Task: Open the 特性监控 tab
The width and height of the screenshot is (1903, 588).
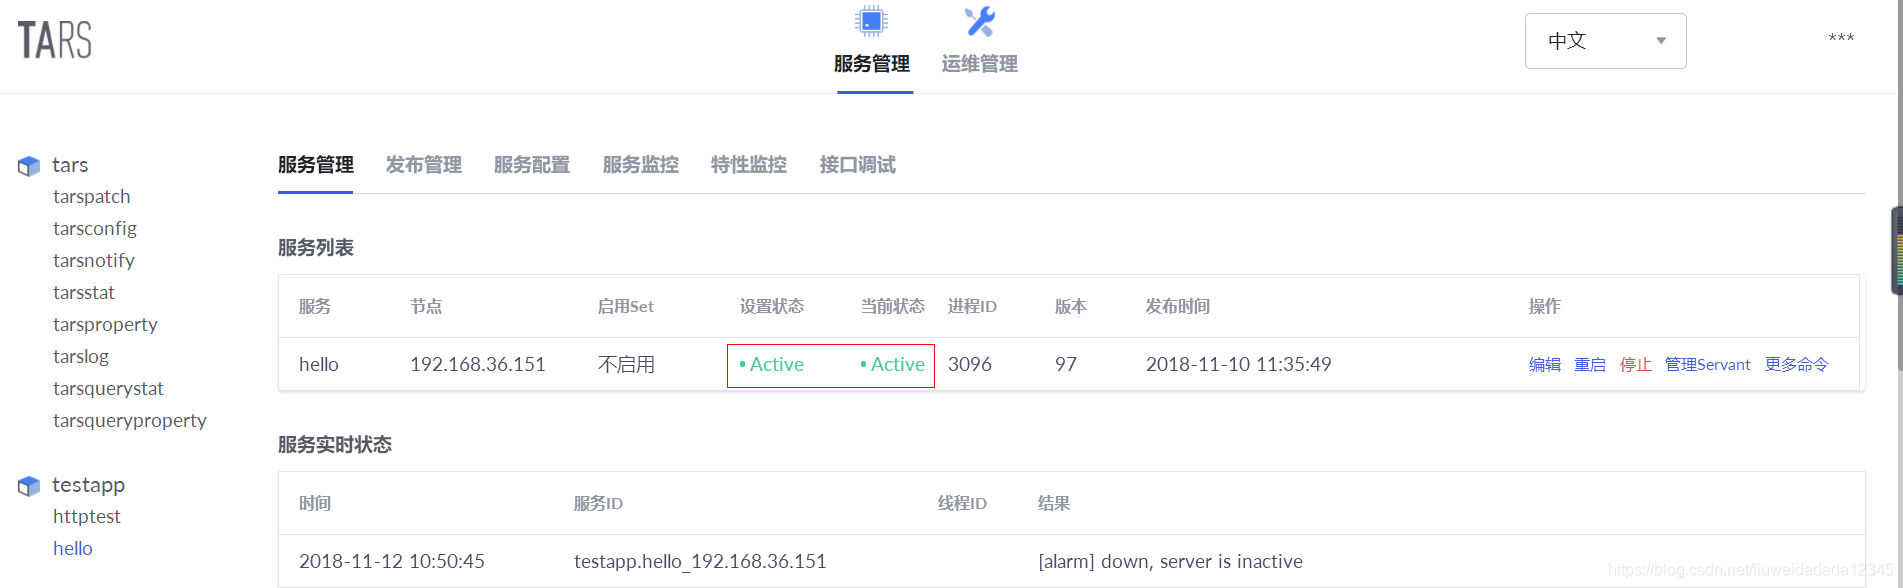Action: [749, 165]
